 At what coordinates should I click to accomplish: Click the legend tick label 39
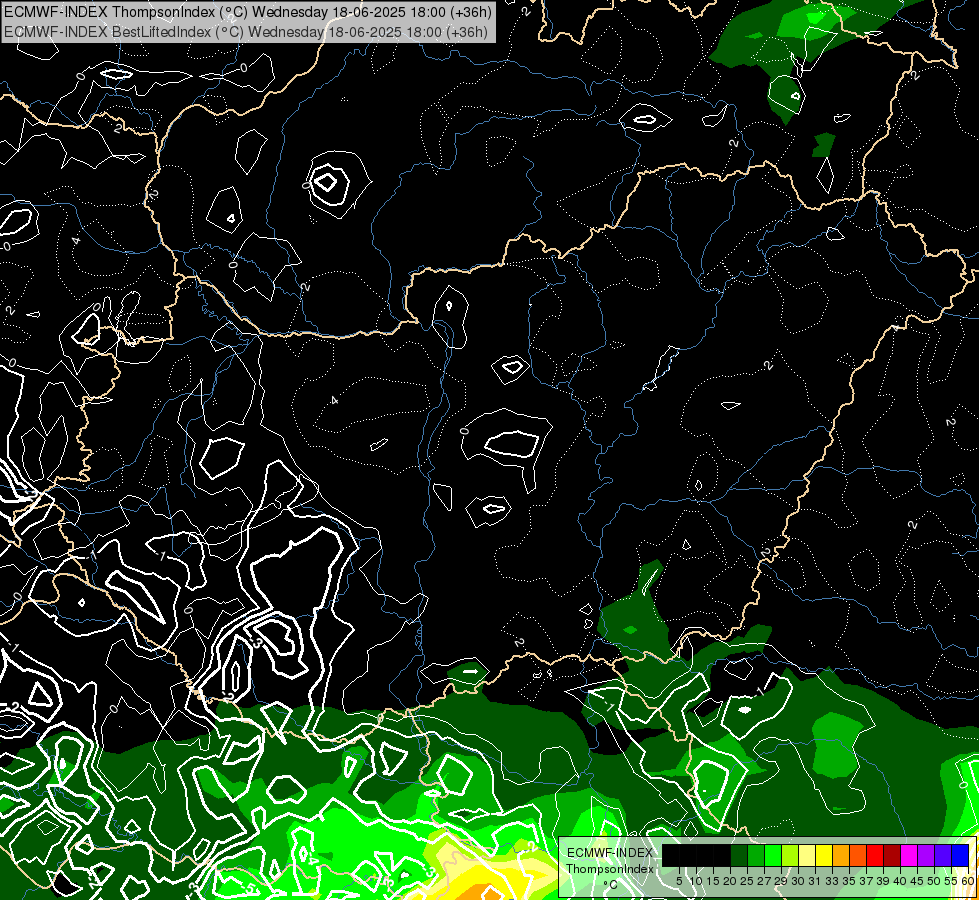pos(883,881)
